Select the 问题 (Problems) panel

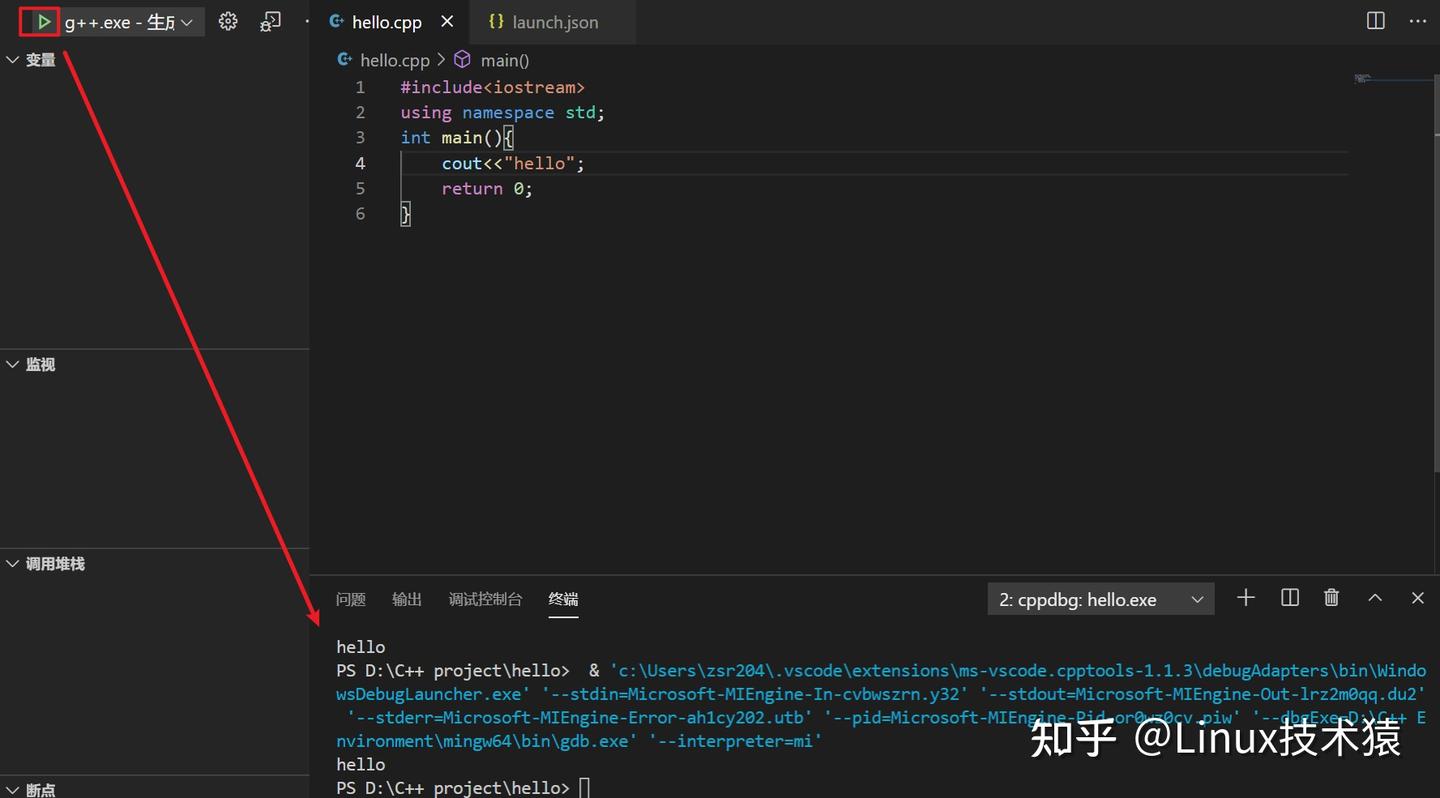(x=351, y=599)
